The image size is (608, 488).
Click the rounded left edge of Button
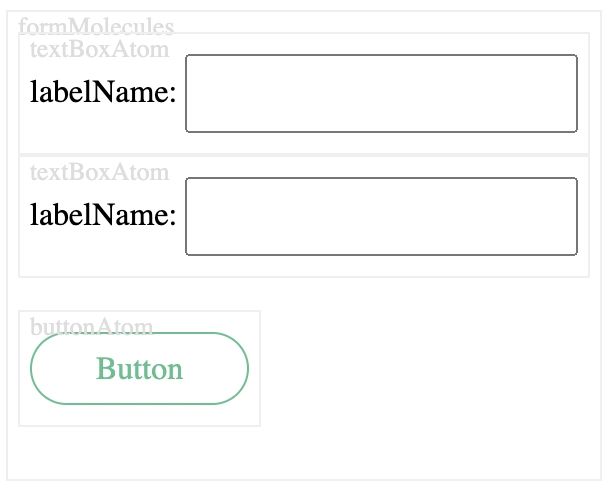click(x=38, y=369)
